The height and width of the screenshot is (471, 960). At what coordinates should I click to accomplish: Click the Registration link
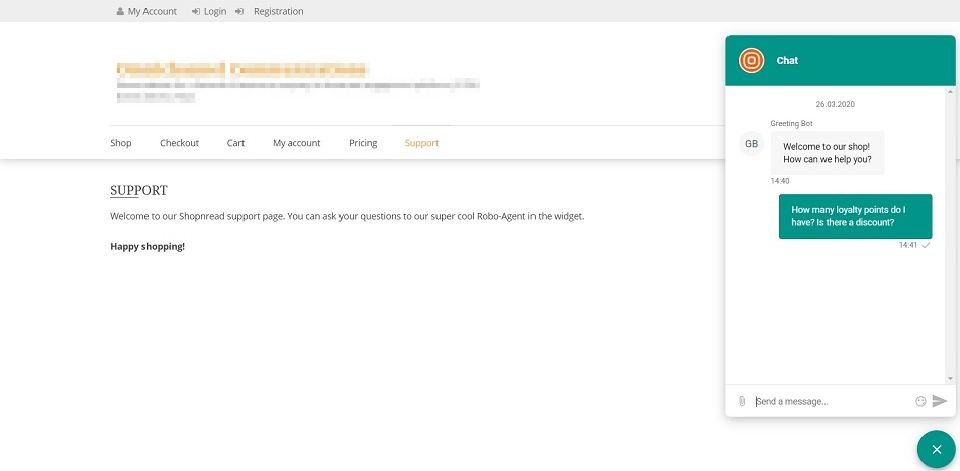(278, 12)
